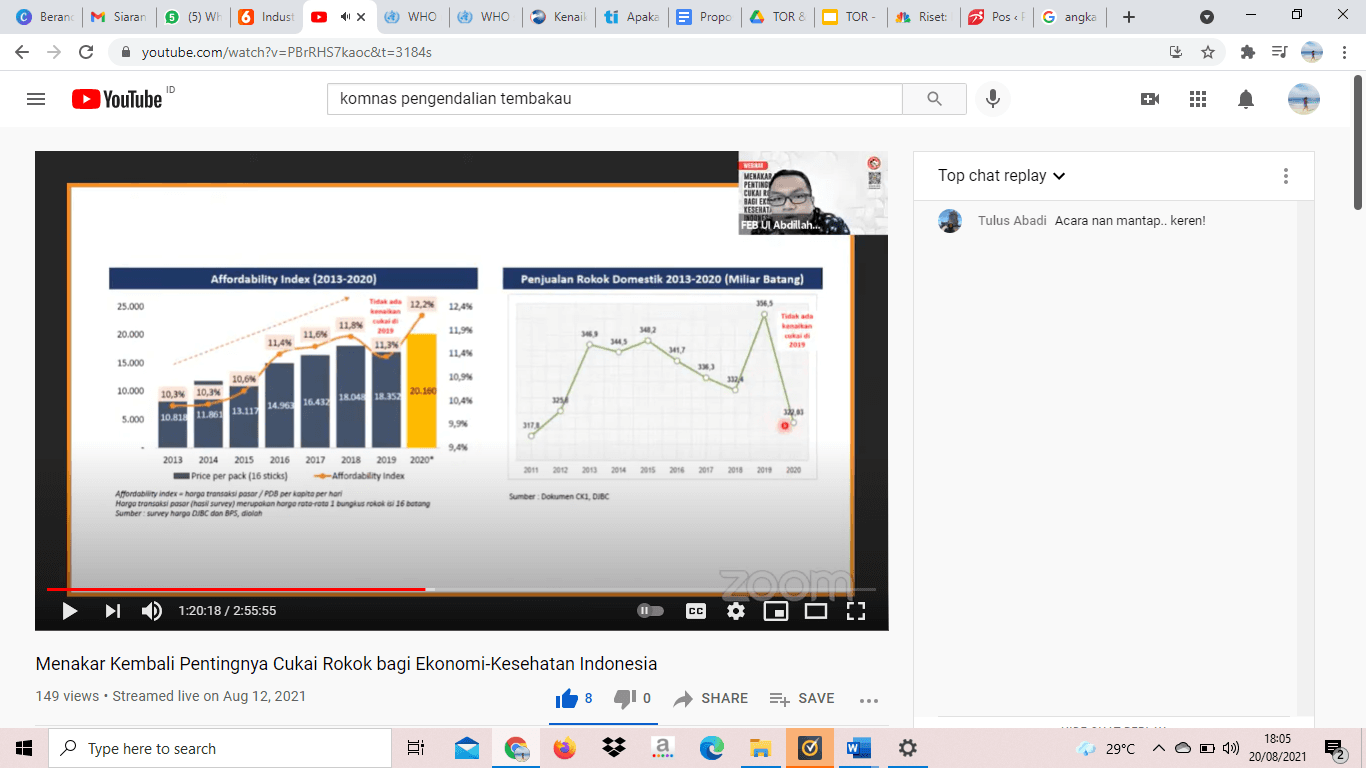The width and height of the screenshot is (1366, 768).
Task: Open the Windows Start menu
Action: (x=24, y=748)
